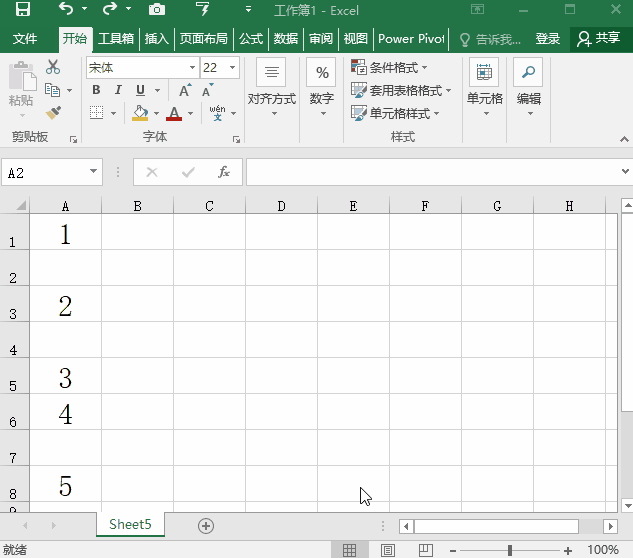The image size is (633, 558).
Task: Click the lightning filter quick access icon
Action: pyautogui.click(x=203, y=8)
